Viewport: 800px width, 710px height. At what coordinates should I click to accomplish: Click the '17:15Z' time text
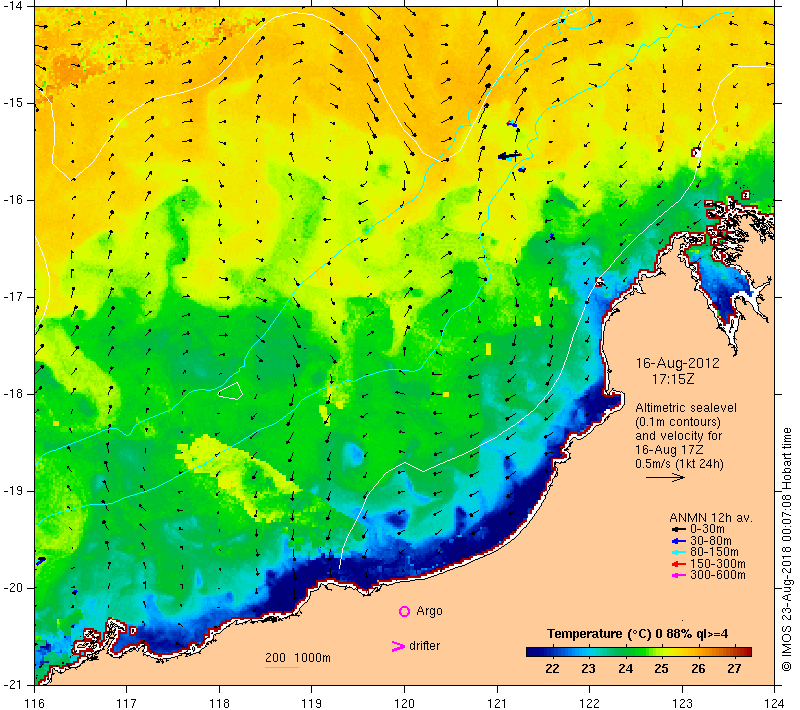pos(673,379)
